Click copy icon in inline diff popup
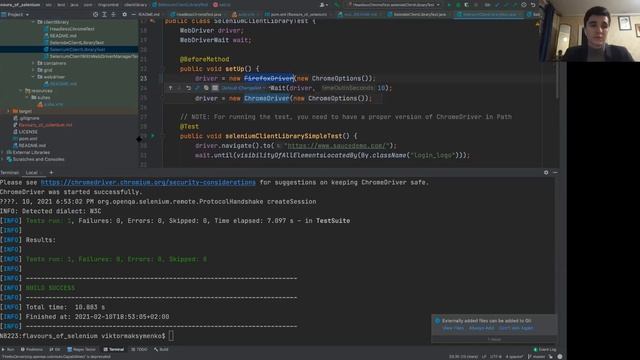The width and height of the screenshot is (640, 360). coord(206,88)
